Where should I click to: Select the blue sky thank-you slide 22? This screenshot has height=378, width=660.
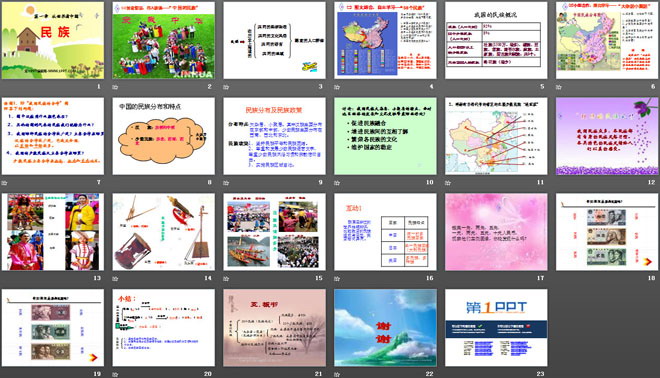[x=385, y=327]
